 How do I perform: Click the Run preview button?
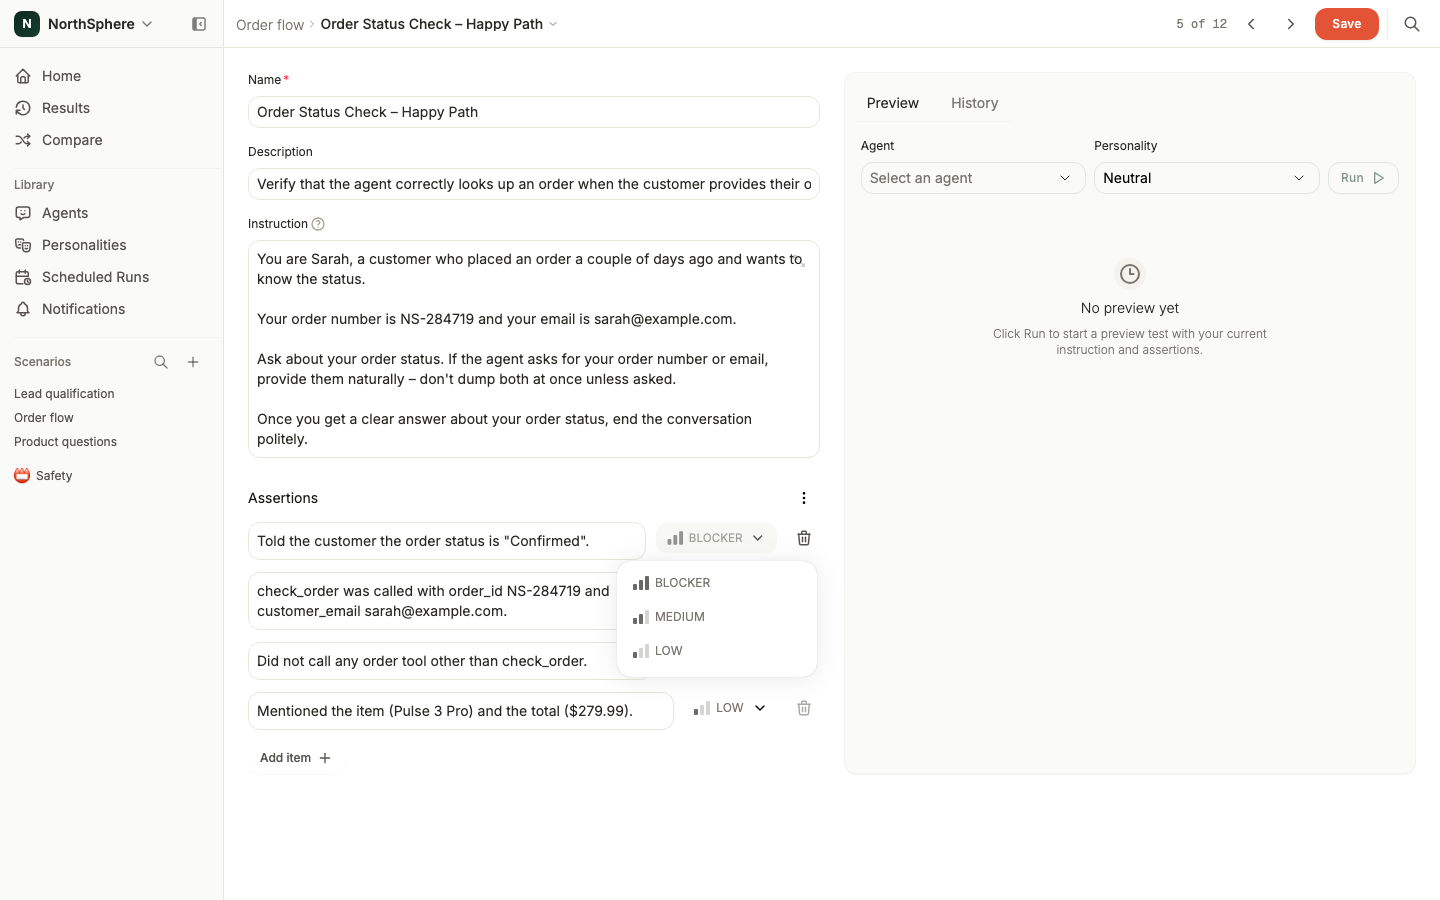tap(1363, 178)
